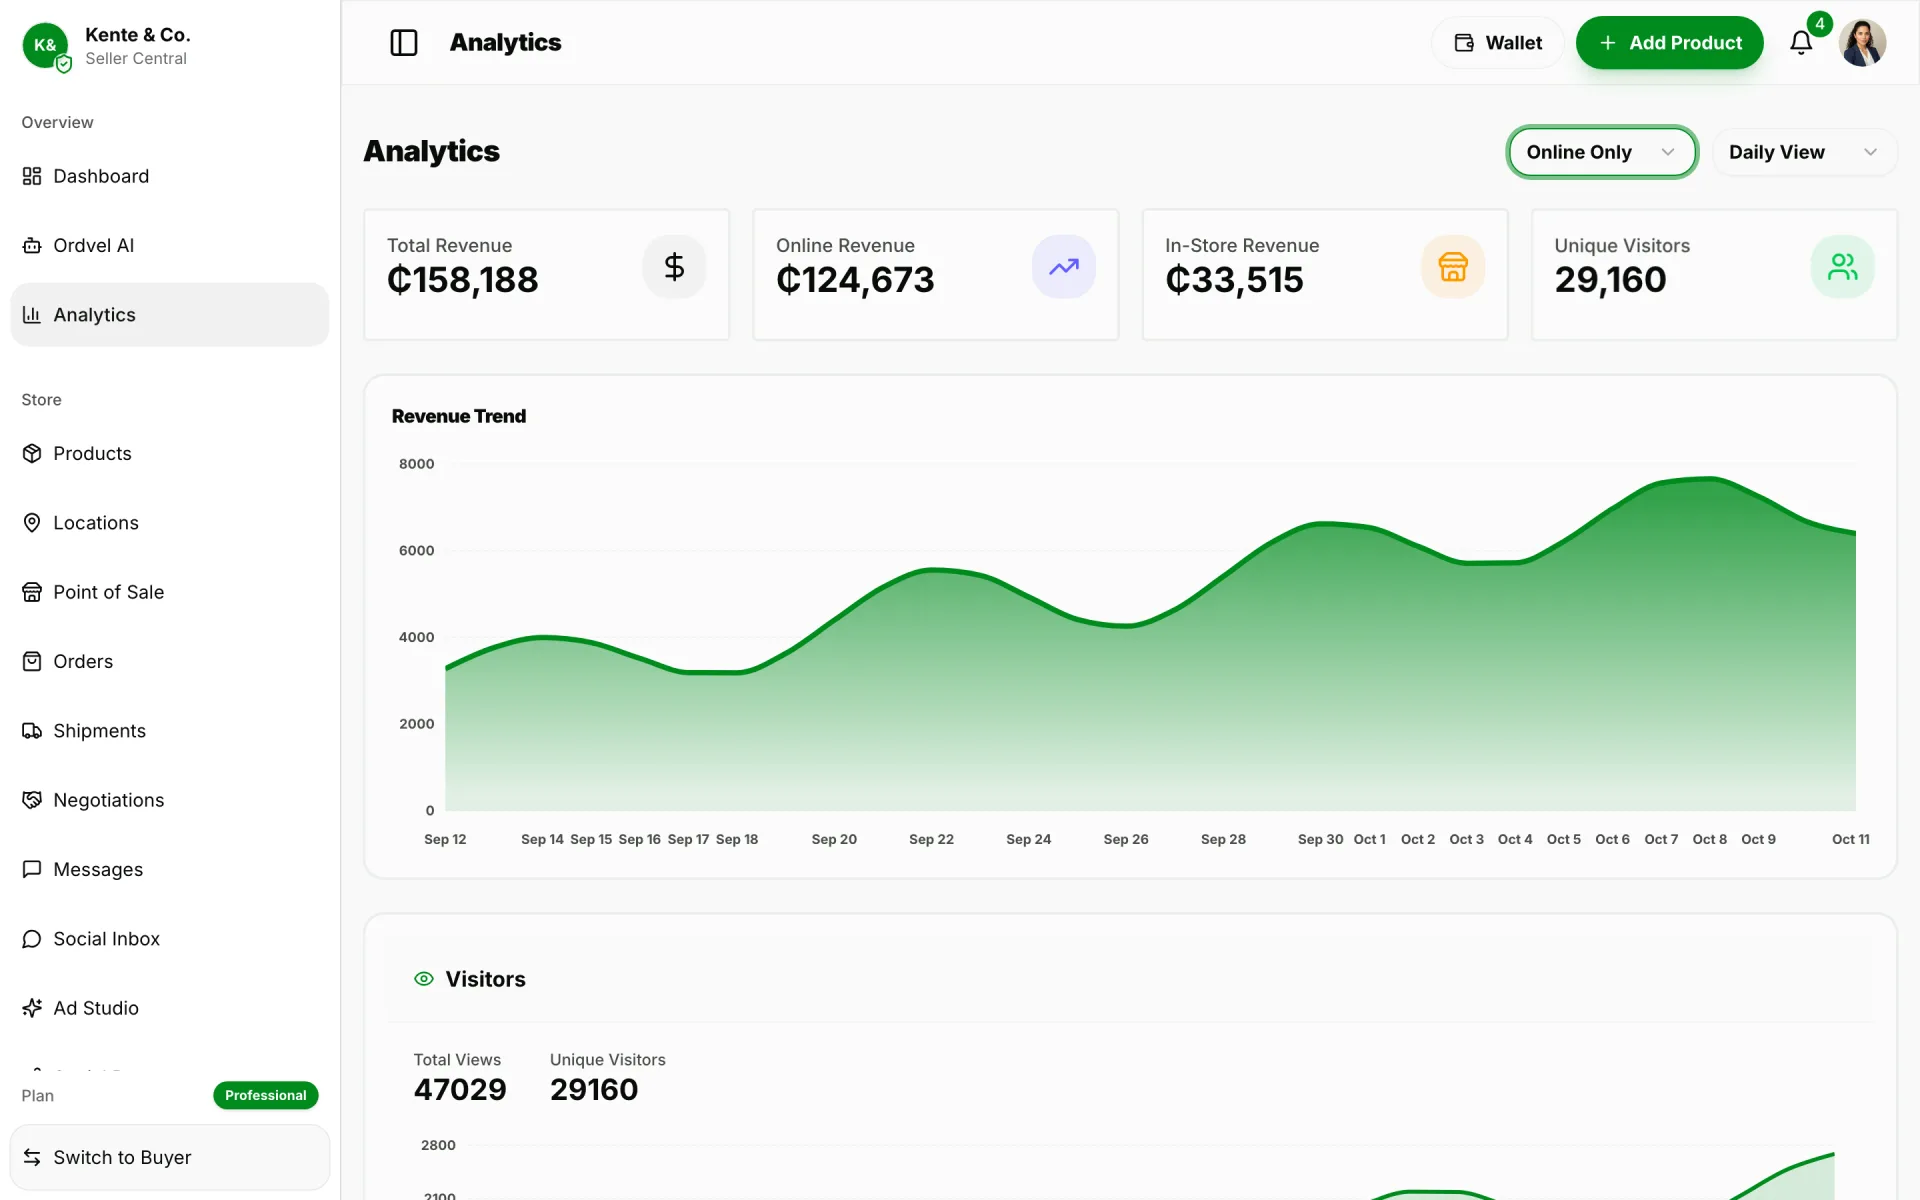Click the Wallet button
Screen dimensions: 1920x1200
tap(1497, 43)
